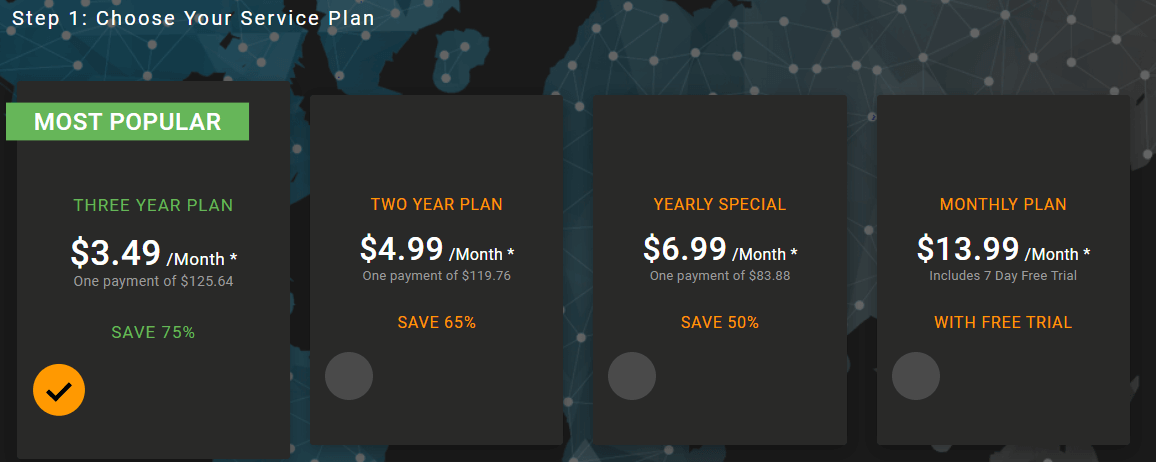The image size is (1156, 462).
Task: Click the SAVE 50% label
Action: coord(720,322)
